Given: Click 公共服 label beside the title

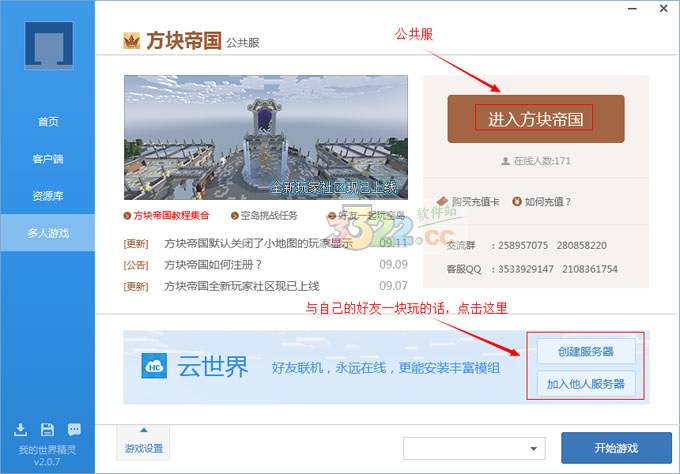Looking at the screenshot, I should point(242,43).
